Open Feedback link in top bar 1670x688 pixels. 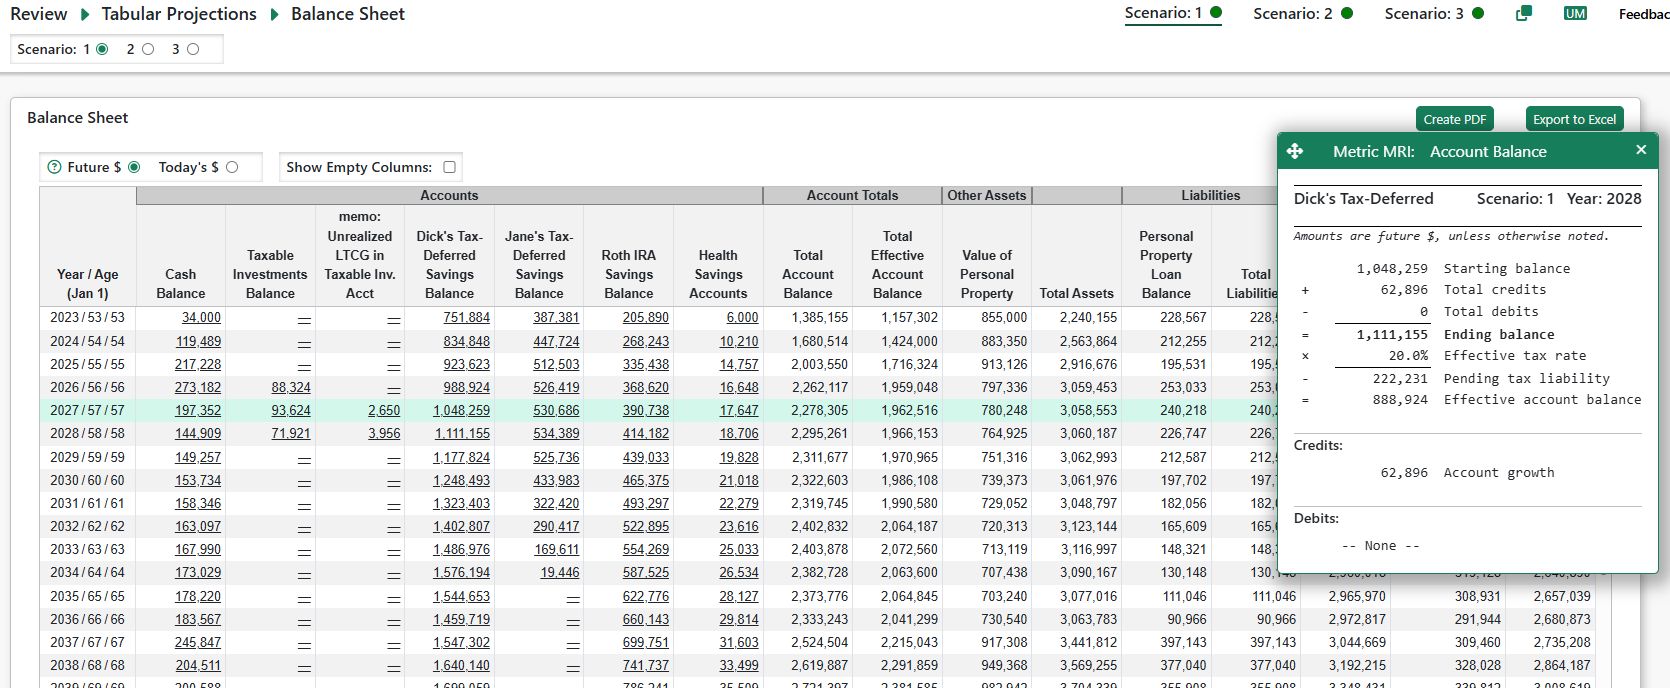pyautogui.click(x=1644, y=14)
